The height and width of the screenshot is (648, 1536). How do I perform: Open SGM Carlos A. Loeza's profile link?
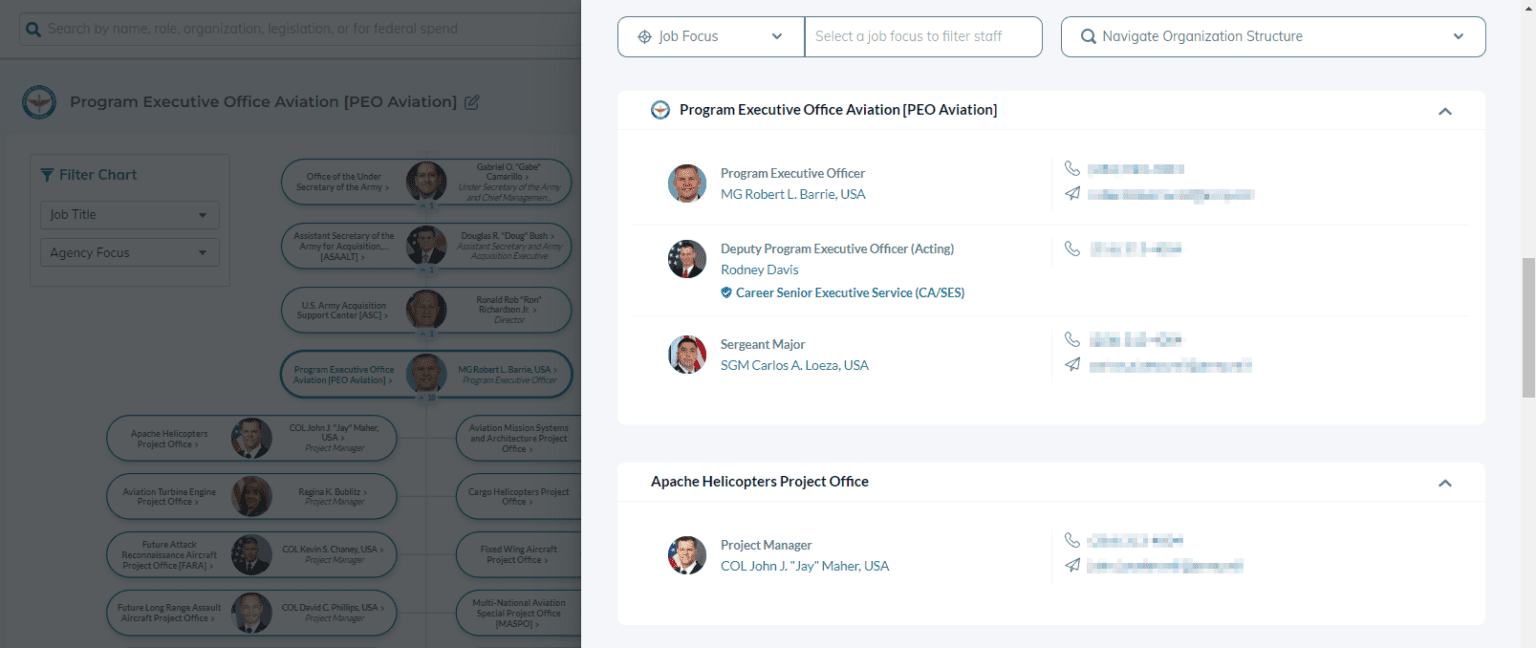tap(794, 364)
